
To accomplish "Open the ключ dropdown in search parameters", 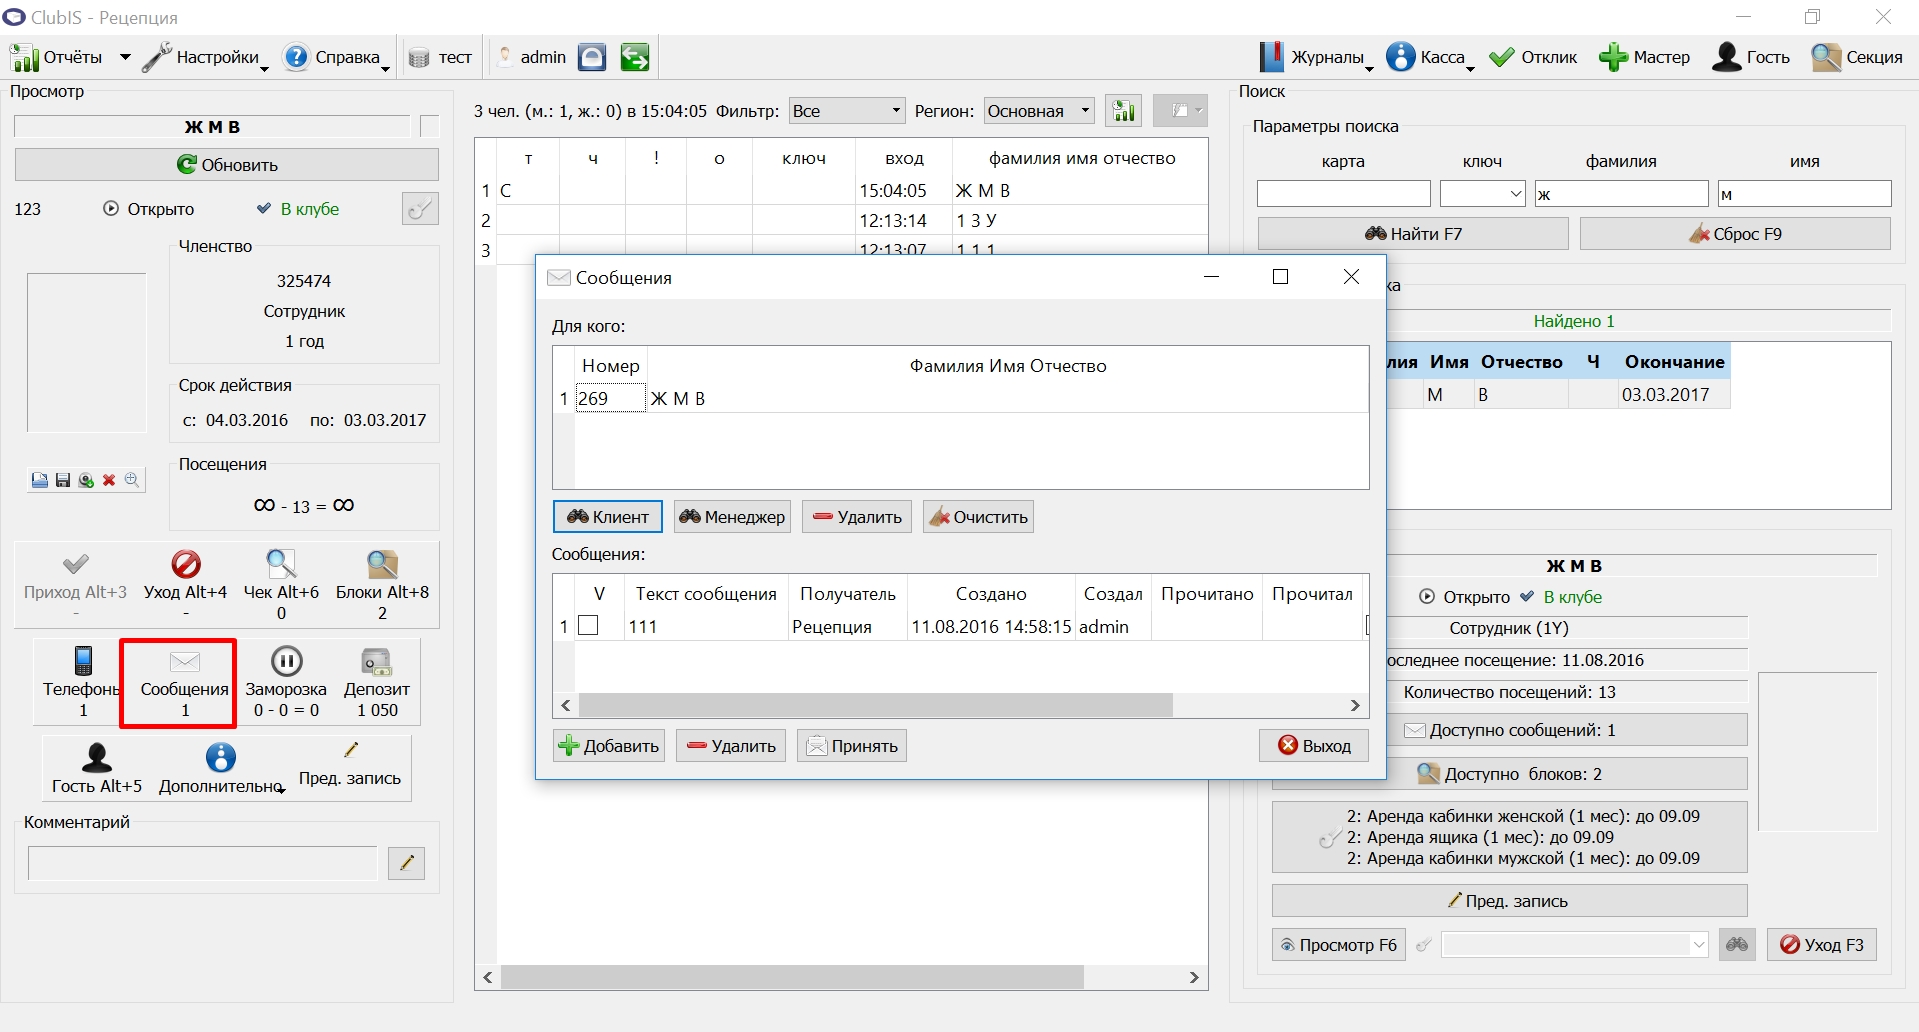I will [1483, 194].
